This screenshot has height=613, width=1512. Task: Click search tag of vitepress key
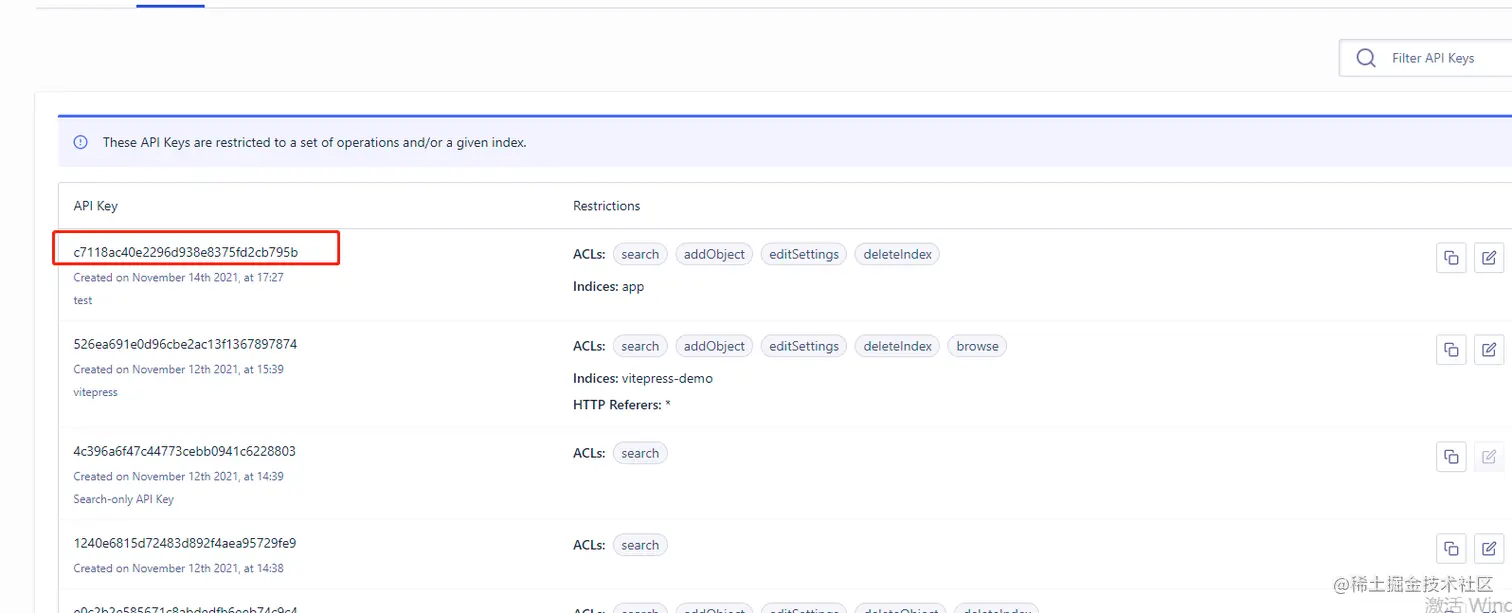click(640, 346)
